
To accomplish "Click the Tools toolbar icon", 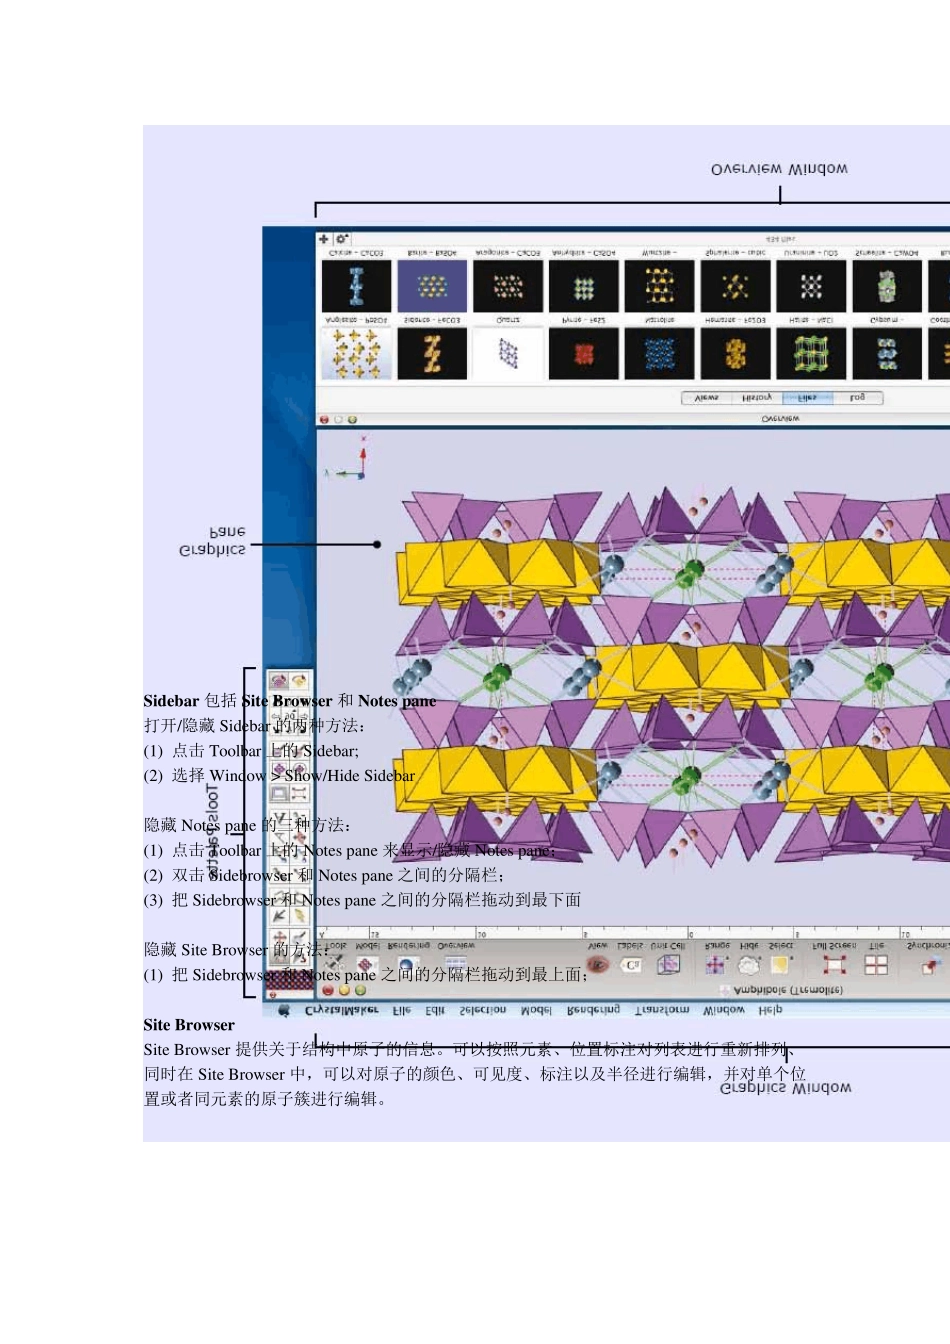I will (334, 963).
